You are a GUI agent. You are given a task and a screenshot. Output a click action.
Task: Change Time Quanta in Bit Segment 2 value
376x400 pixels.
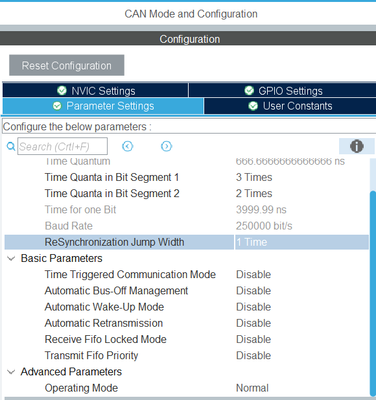click(x=254, y=193)
